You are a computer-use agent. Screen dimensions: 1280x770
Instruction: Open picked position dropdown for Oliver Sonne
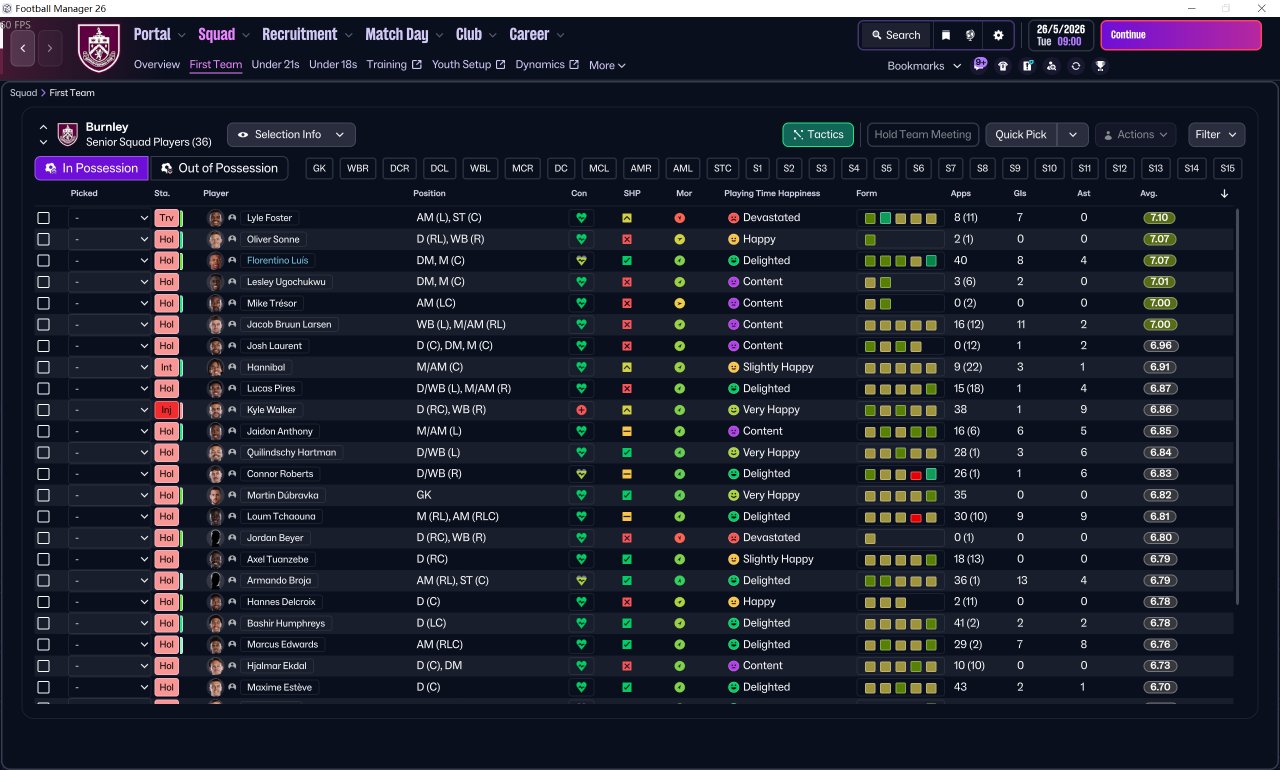(x=109, y=240)
